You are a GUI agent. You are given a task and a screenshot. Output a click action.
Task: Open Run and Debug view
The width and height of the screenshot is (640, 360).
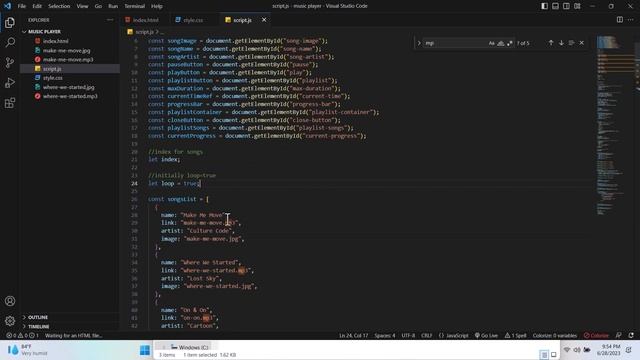click(10, 83)
